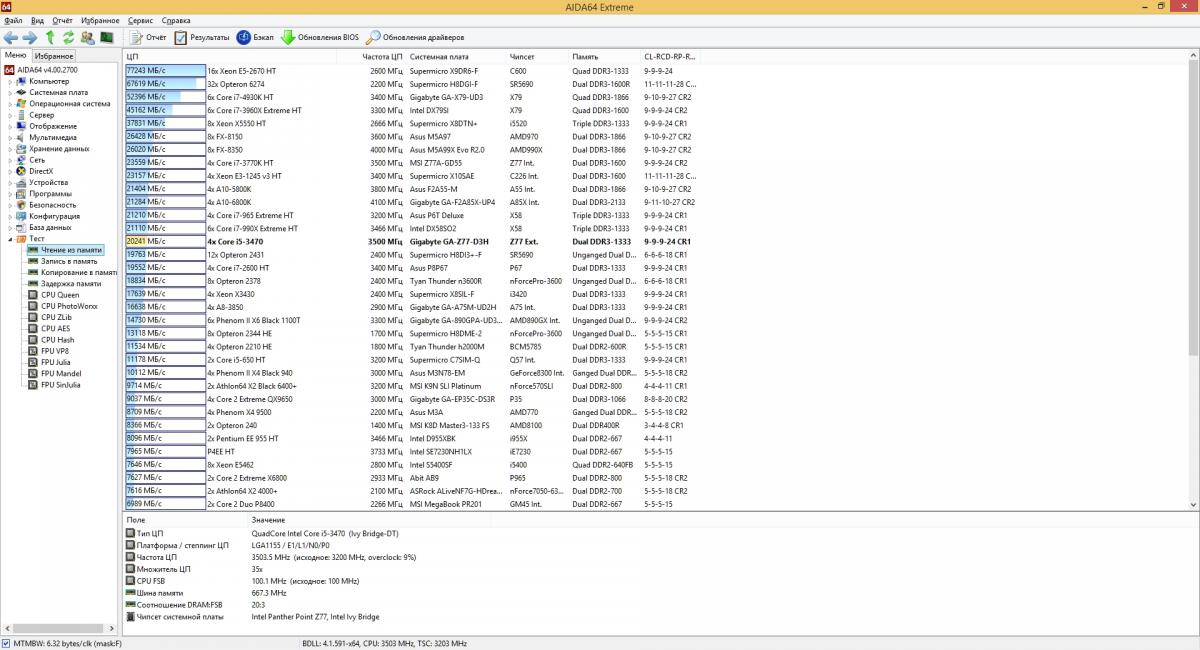
Task: Toggle the MTMBW checkbox in status bar
Action: pyautogui.click(x=7, y=643)
